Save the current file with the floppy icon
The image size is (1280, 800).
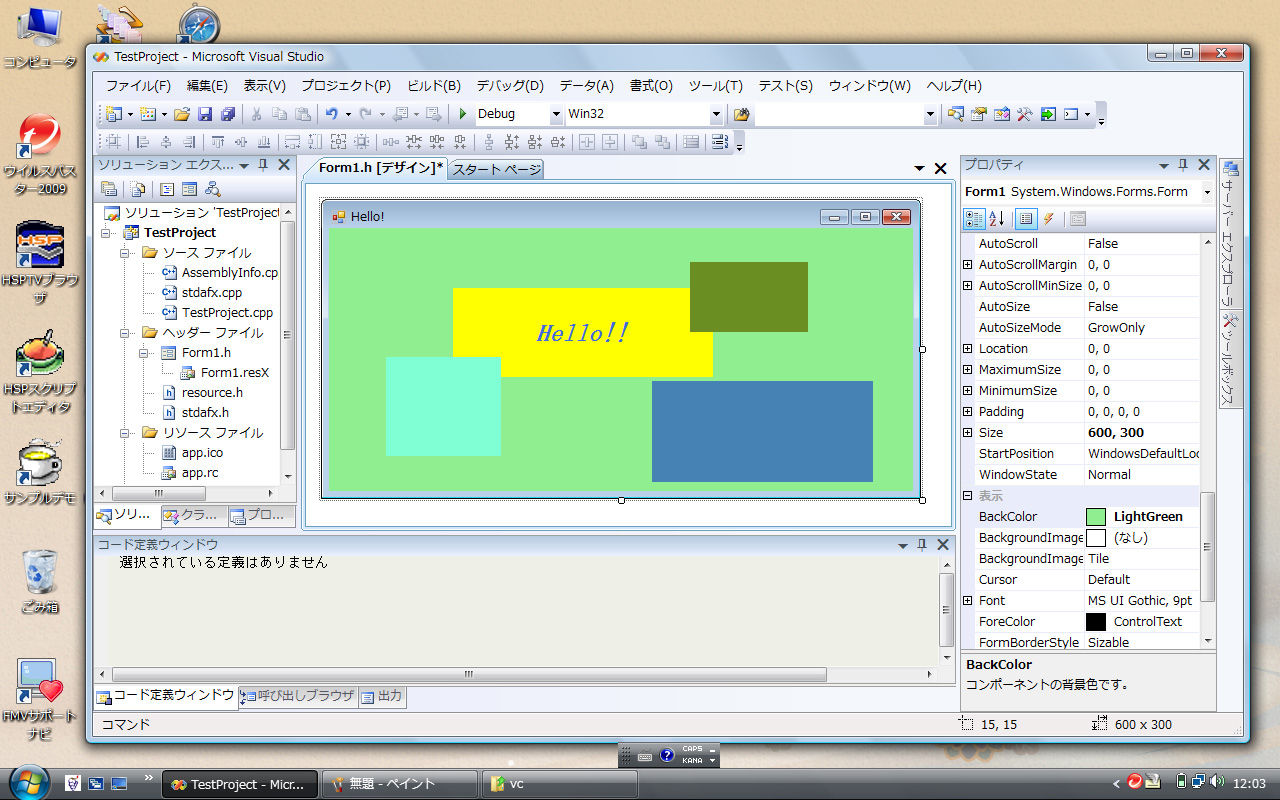204,114
